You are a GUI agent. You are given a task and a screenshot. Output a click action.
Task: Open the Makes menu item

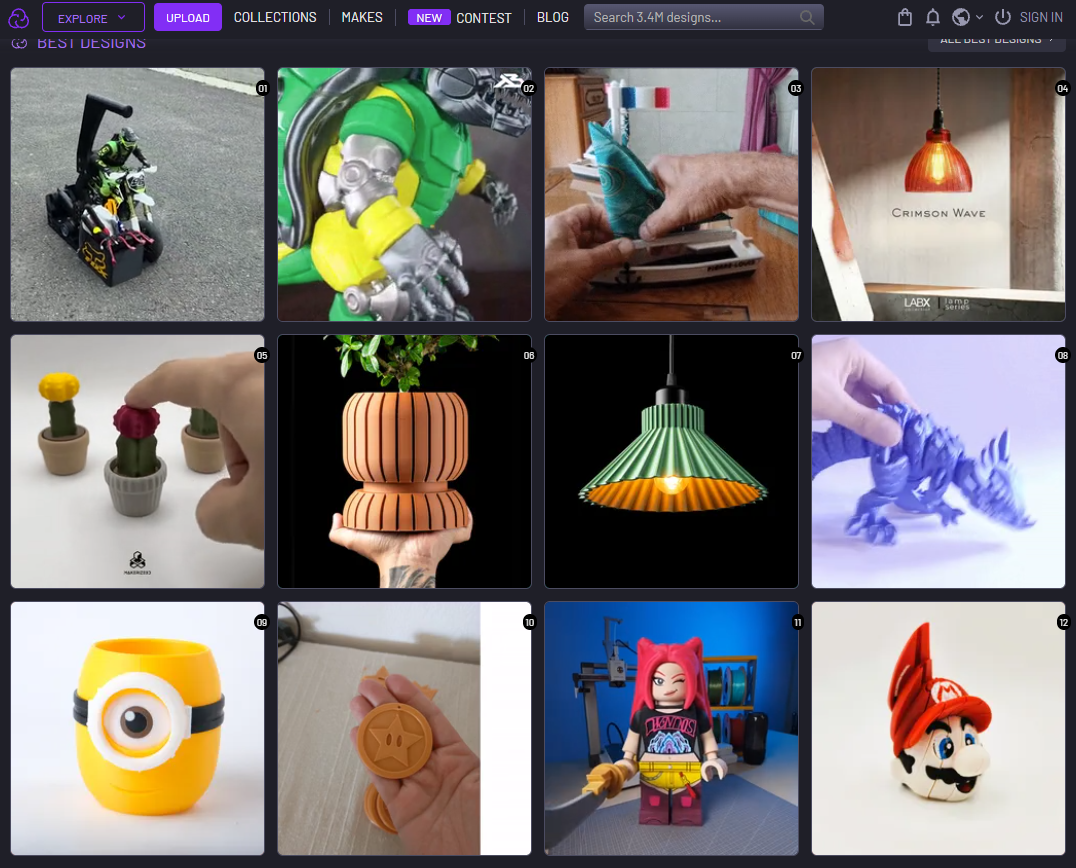(x=362, y=17)
